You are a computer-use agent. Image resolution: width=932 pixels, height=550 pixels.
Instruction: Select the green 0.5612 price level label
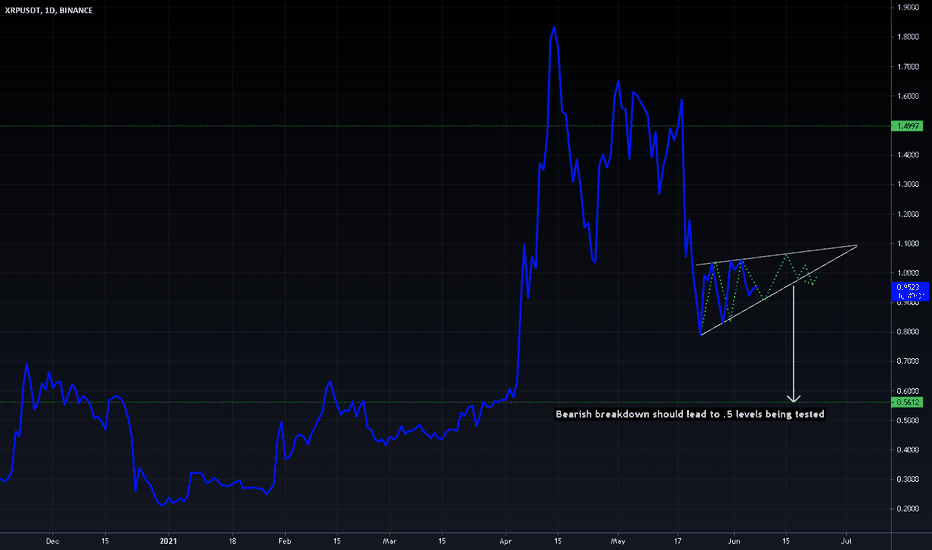point(907,403)
